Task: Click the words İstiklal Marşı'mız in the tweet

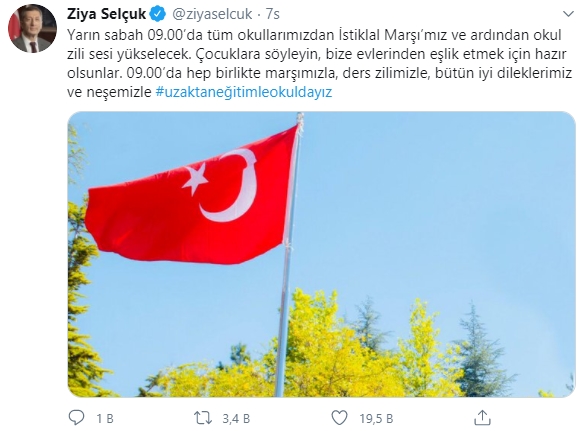Action: (x=394, y=35)
